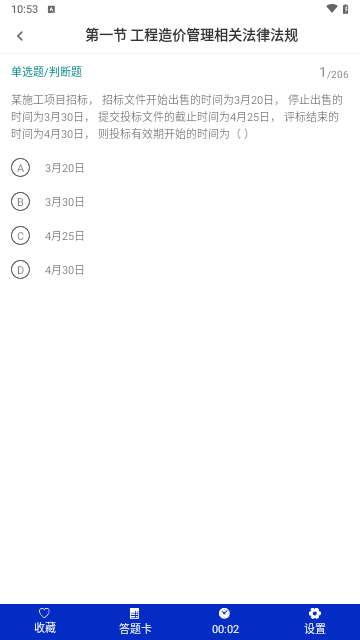Choose option C radio circle
Viewport: 360px width, 640px height.
click(x=20, y=236)
